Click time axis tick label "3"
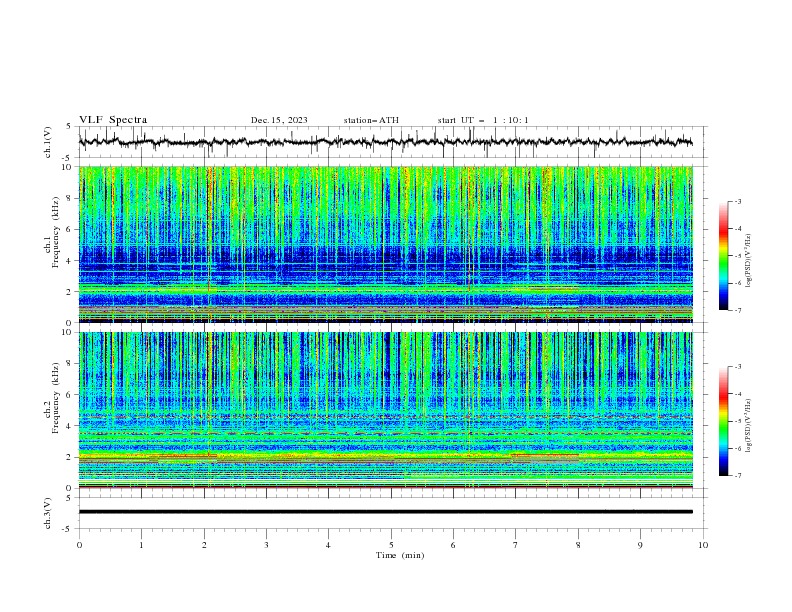The width and height of the screenshot is (792, 612). pos(266,545)
